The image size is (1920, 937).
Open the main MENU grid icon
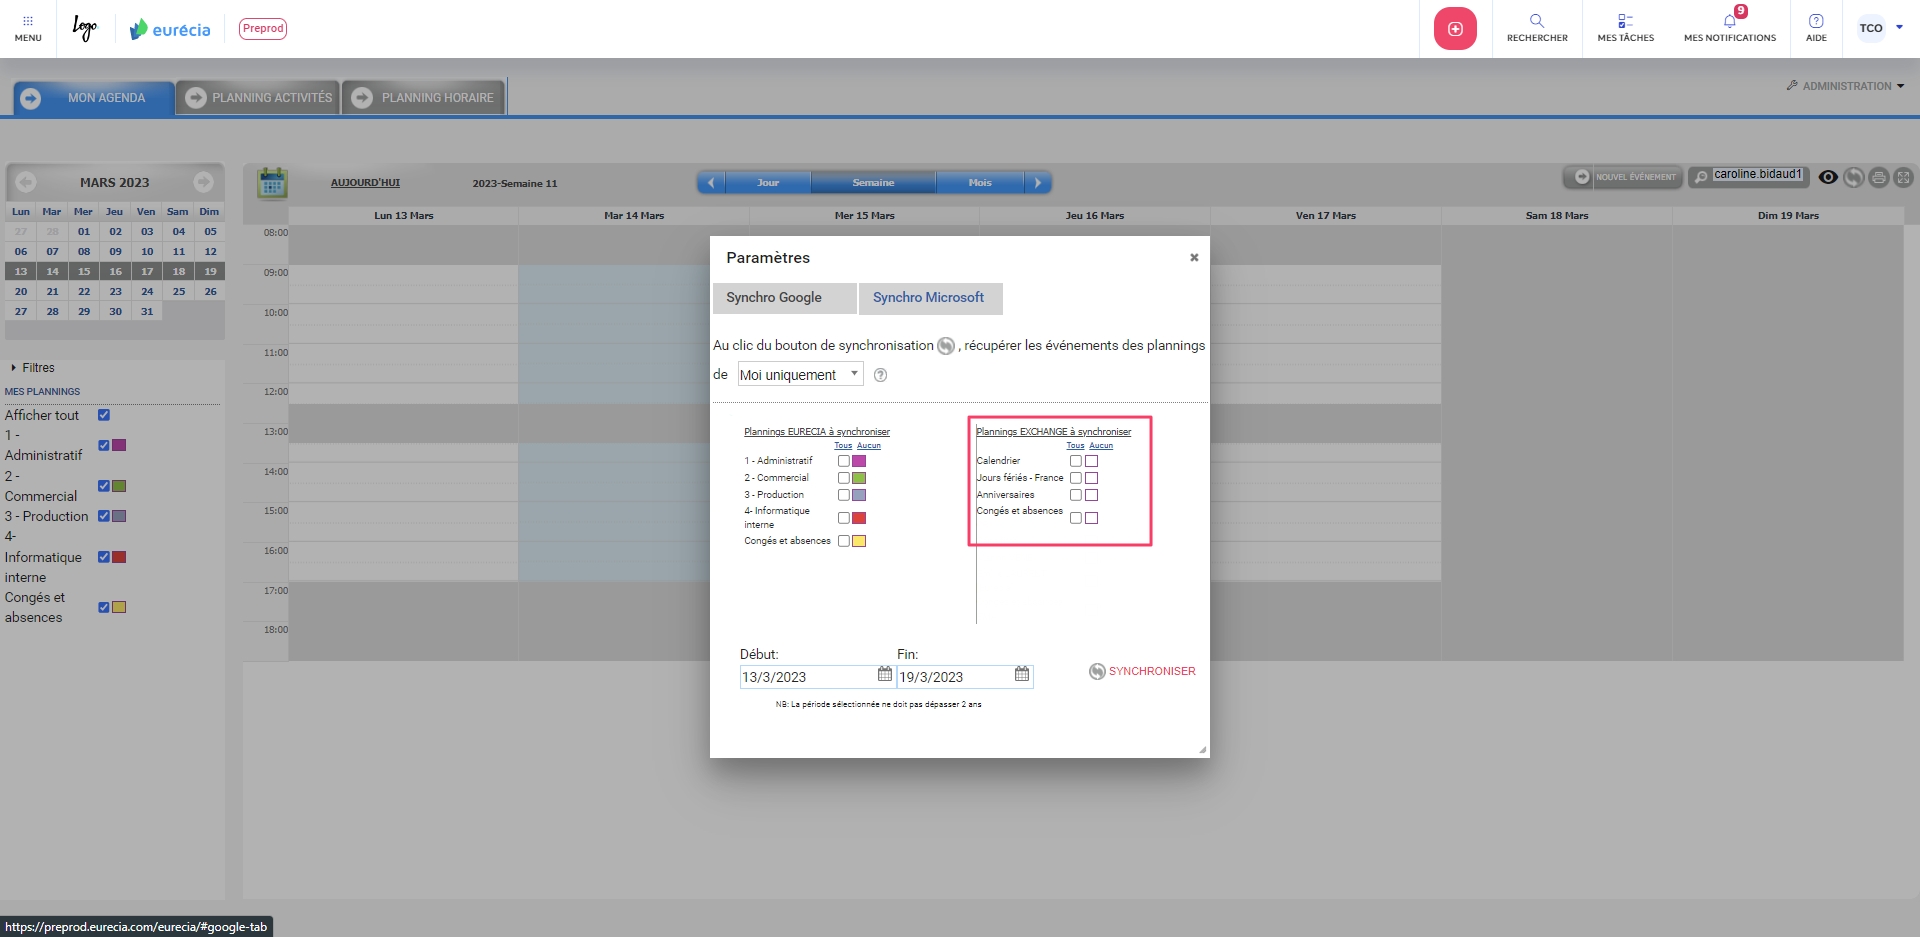click(x=28, y=28)
